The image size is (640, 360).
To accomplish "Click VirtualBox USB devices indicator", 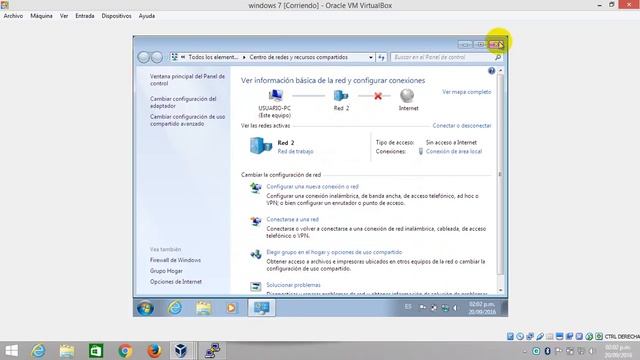I will pyautogui.click(x=540, y=336).
